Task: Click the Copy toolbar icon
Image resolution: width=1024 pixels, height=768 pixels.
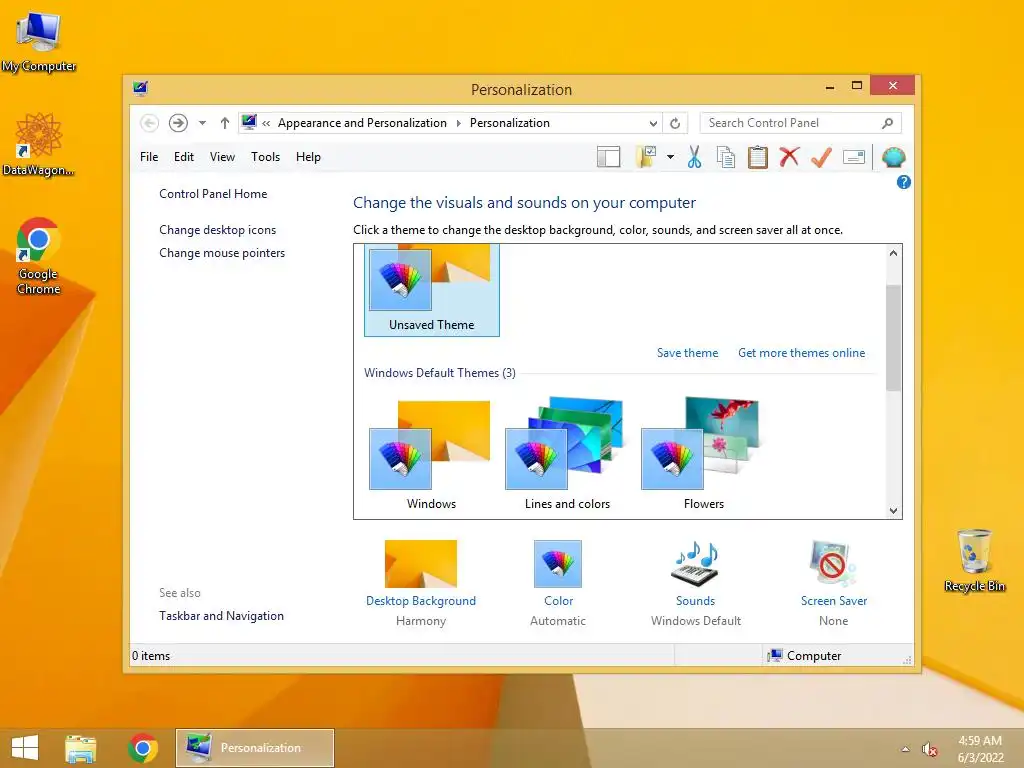Action: click(x=726, y=157)
